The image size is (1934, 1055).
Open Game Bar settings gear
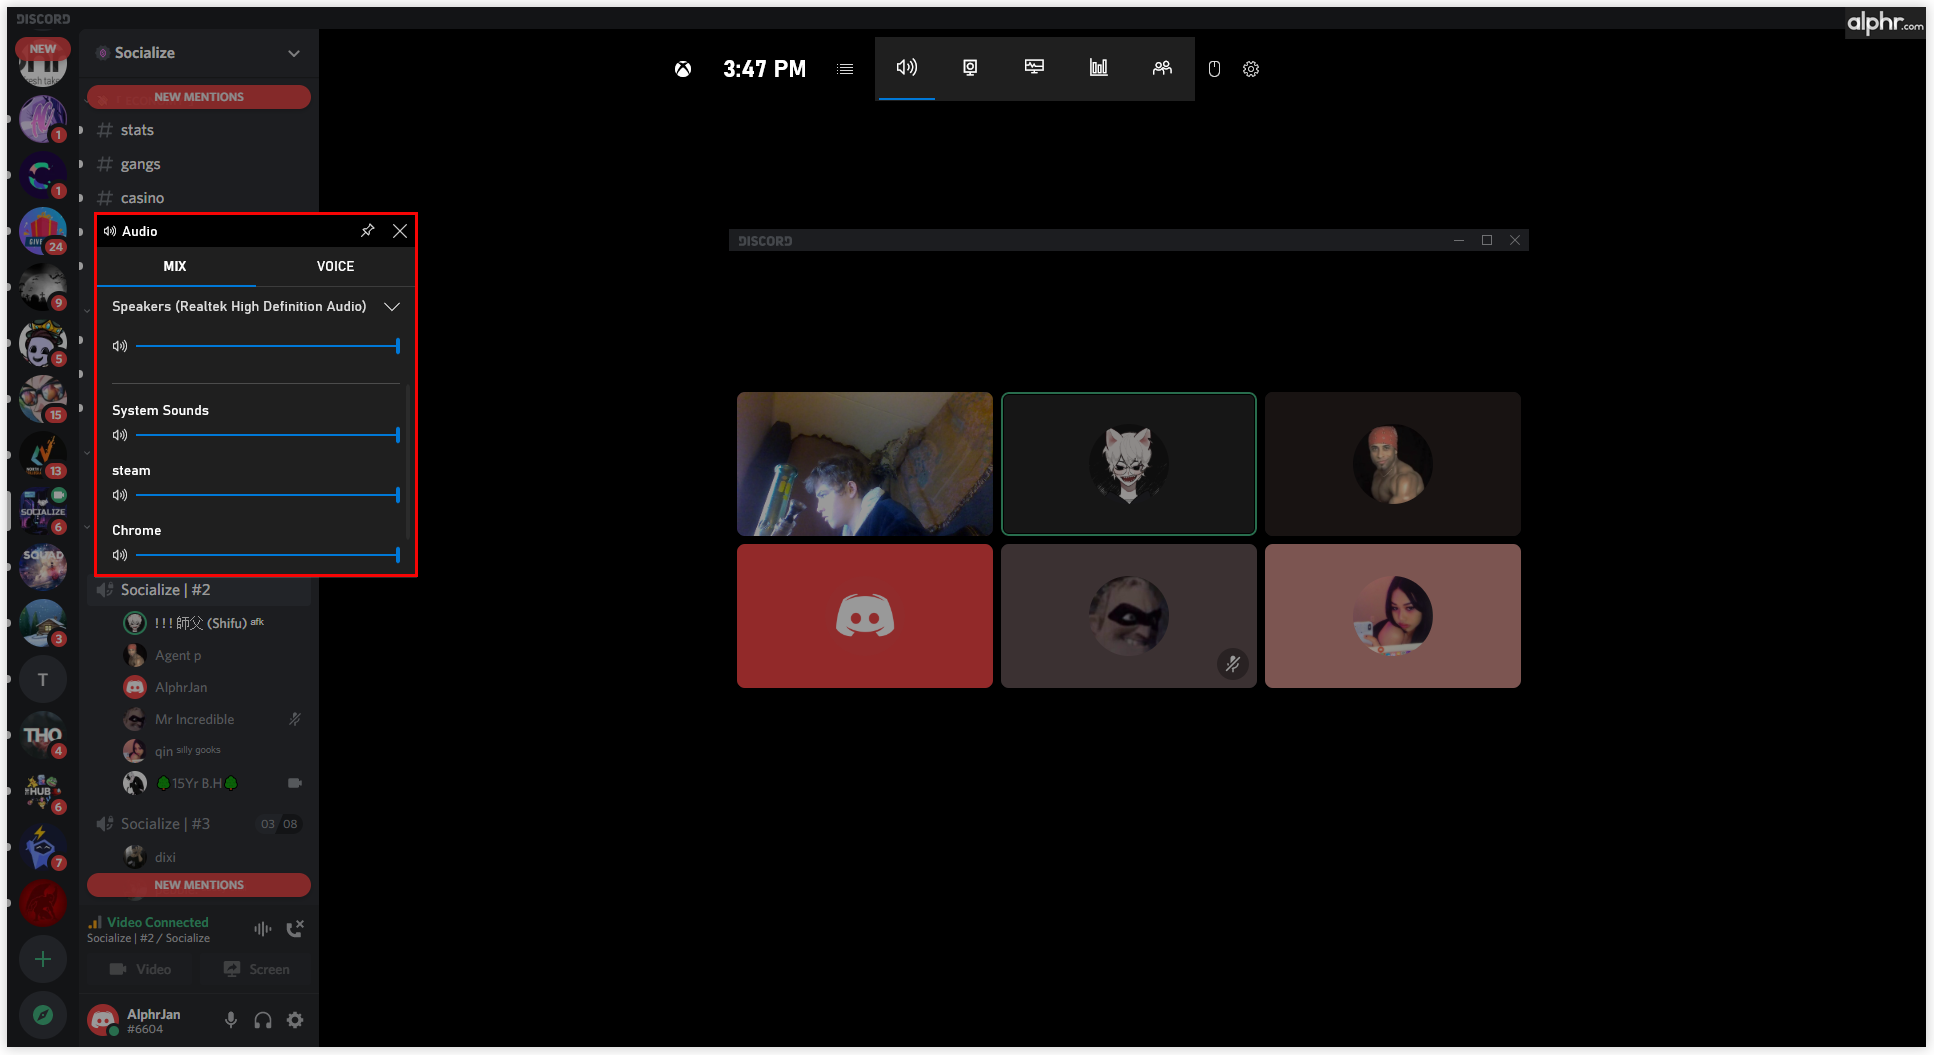pos(1251,69)
